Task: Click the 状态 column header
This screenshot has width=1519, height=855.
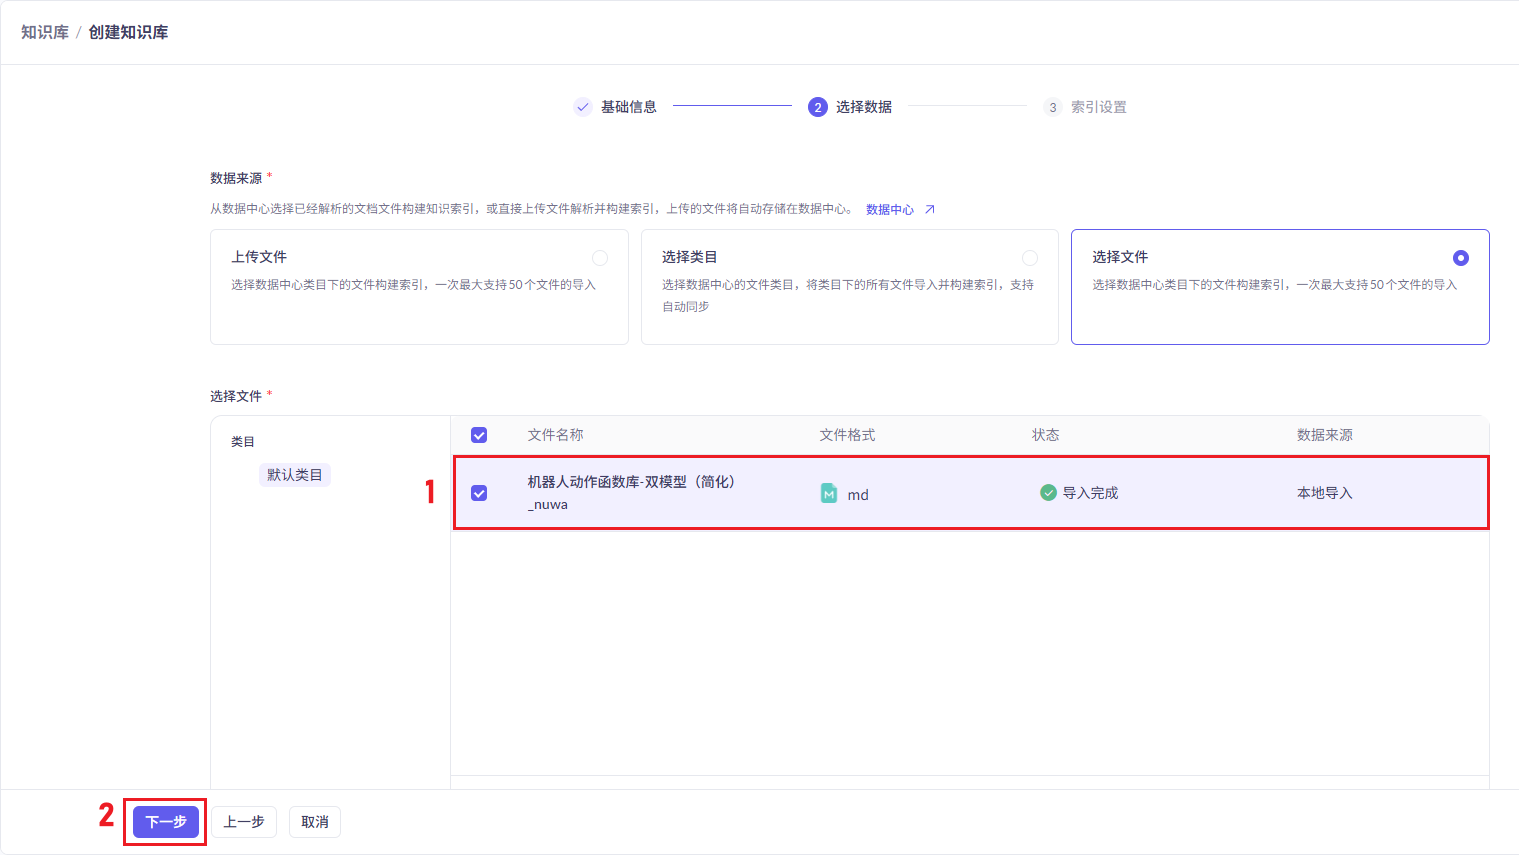Action: coord(1045,435)
